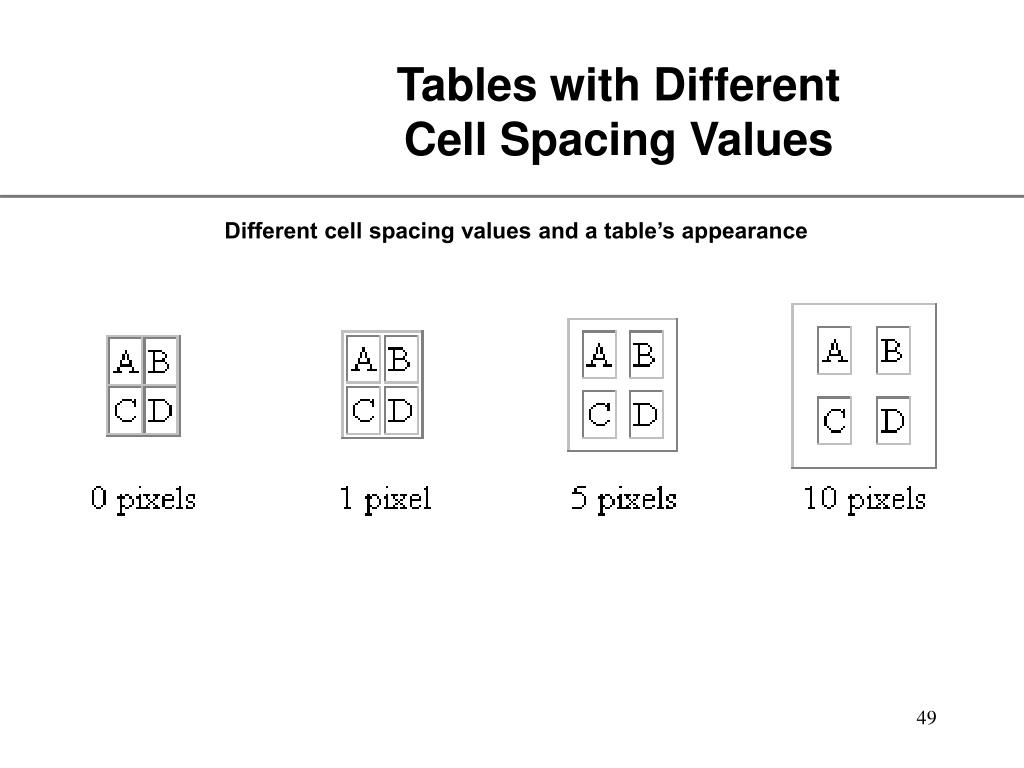
Task: Click the subtitle about cell spacing values
Action: pos(516,231)
